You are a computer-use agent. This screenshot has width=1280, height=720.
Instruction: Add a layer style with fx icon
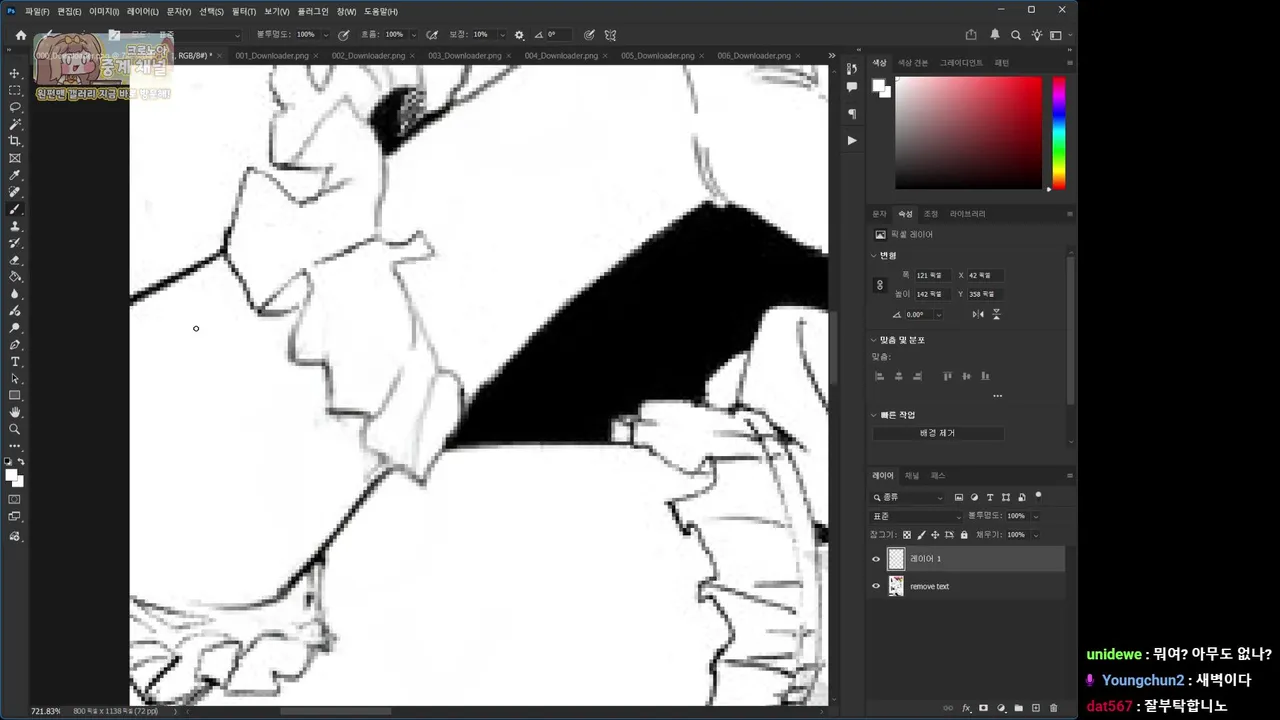[966, 708]
